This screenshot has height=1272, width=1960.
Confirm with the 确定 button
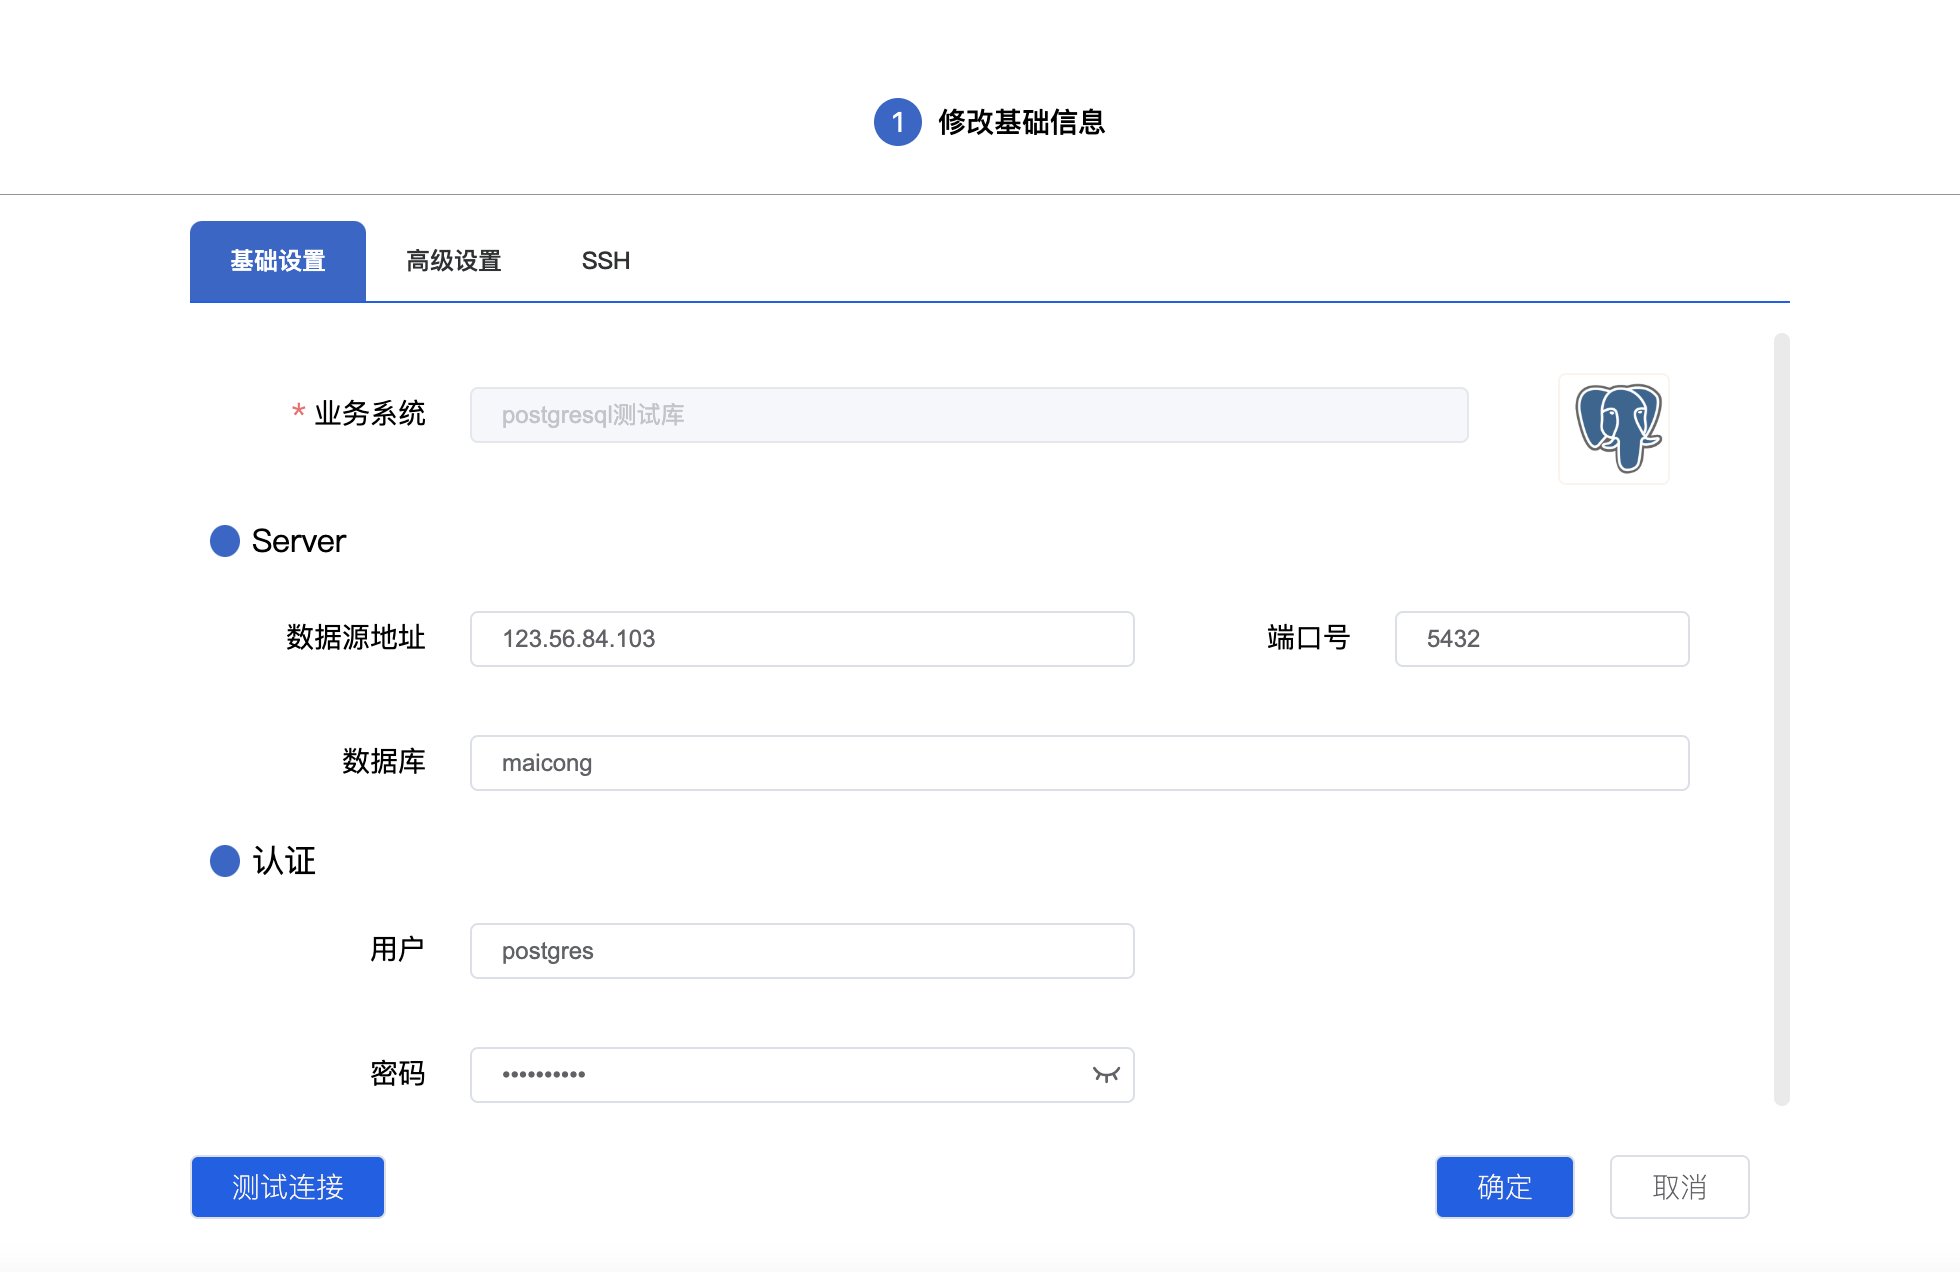click(x=1504, y=1187)
